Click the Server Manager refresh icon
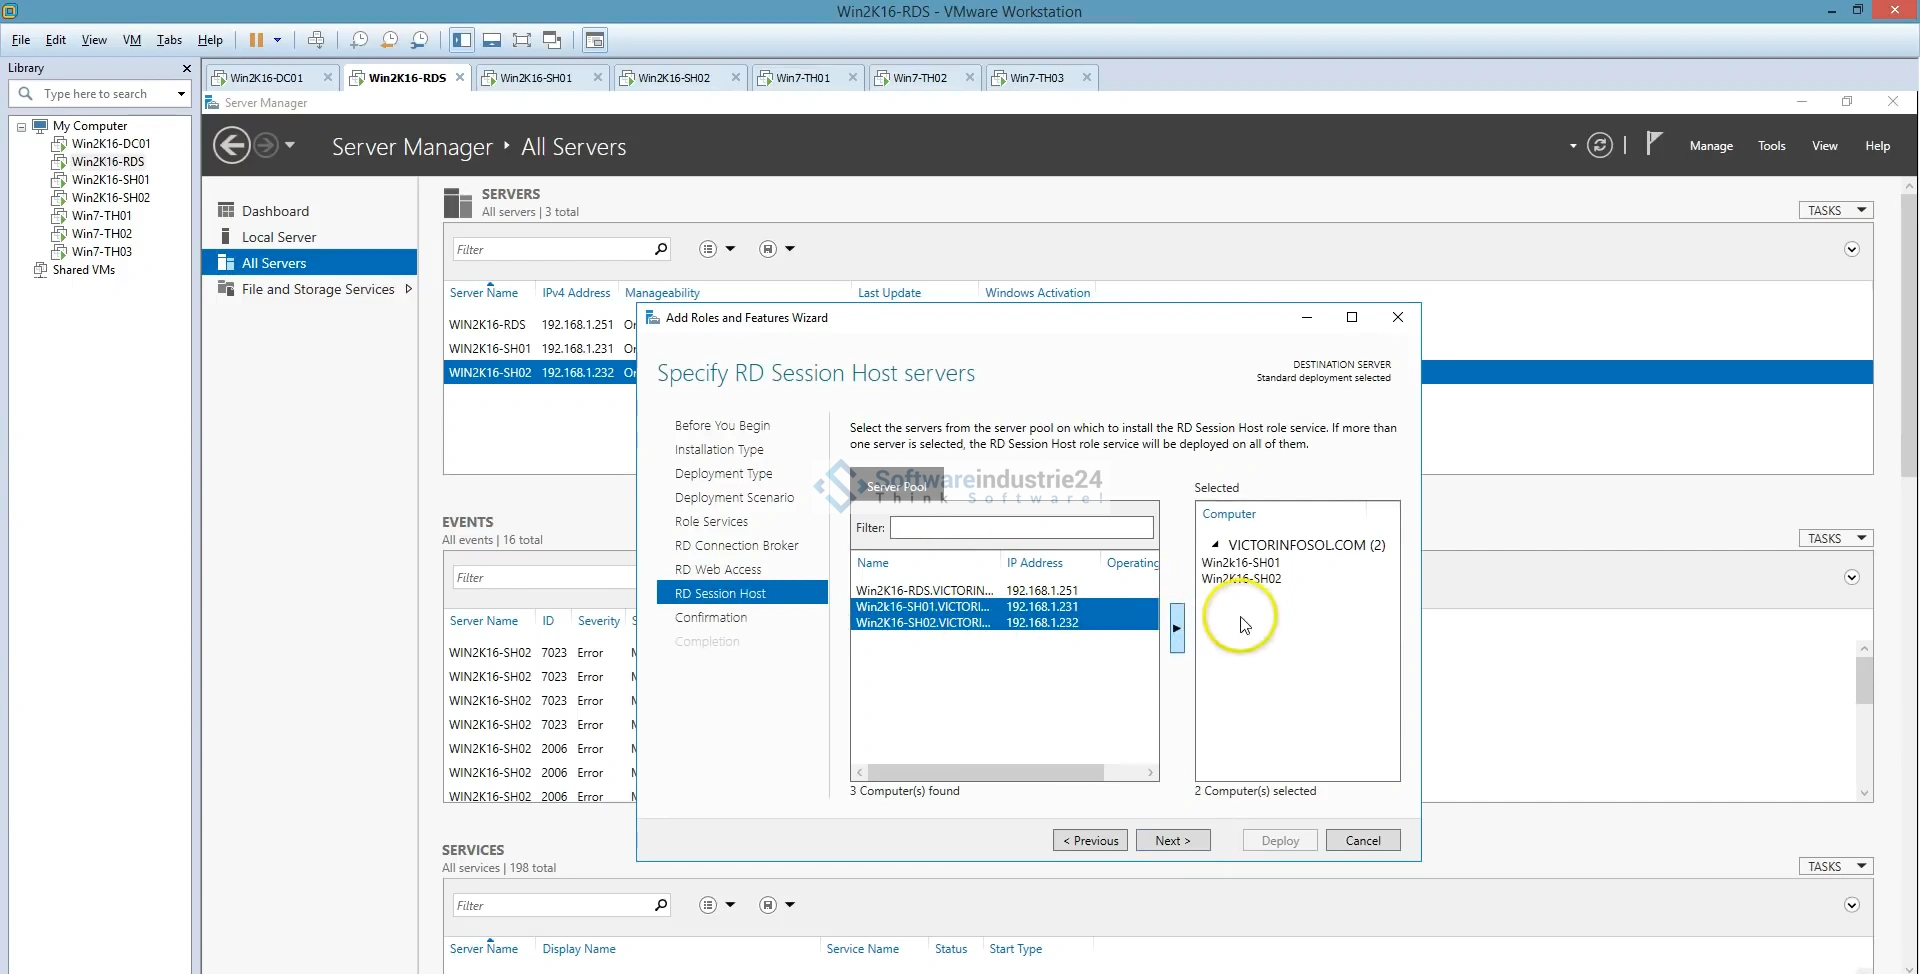 point(1600,146)
